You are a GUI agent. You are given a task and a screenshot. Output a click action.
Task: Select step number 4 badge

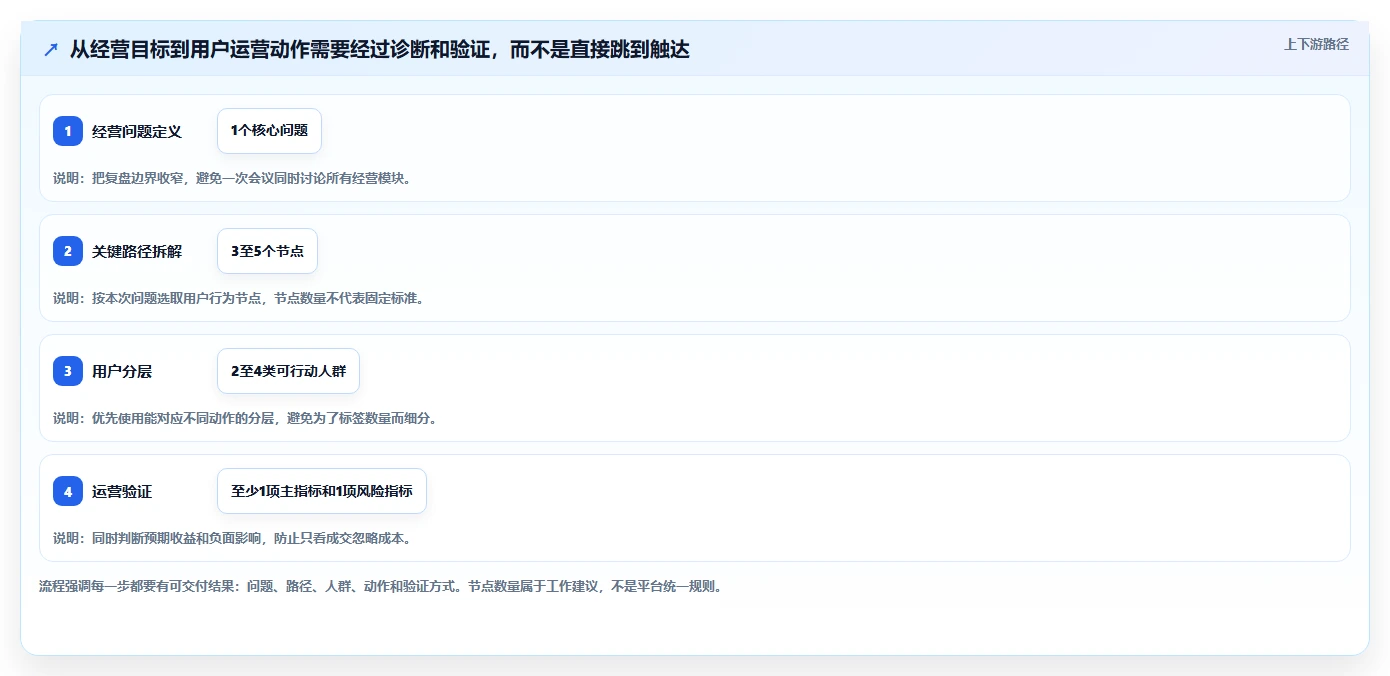click(68, 491)
